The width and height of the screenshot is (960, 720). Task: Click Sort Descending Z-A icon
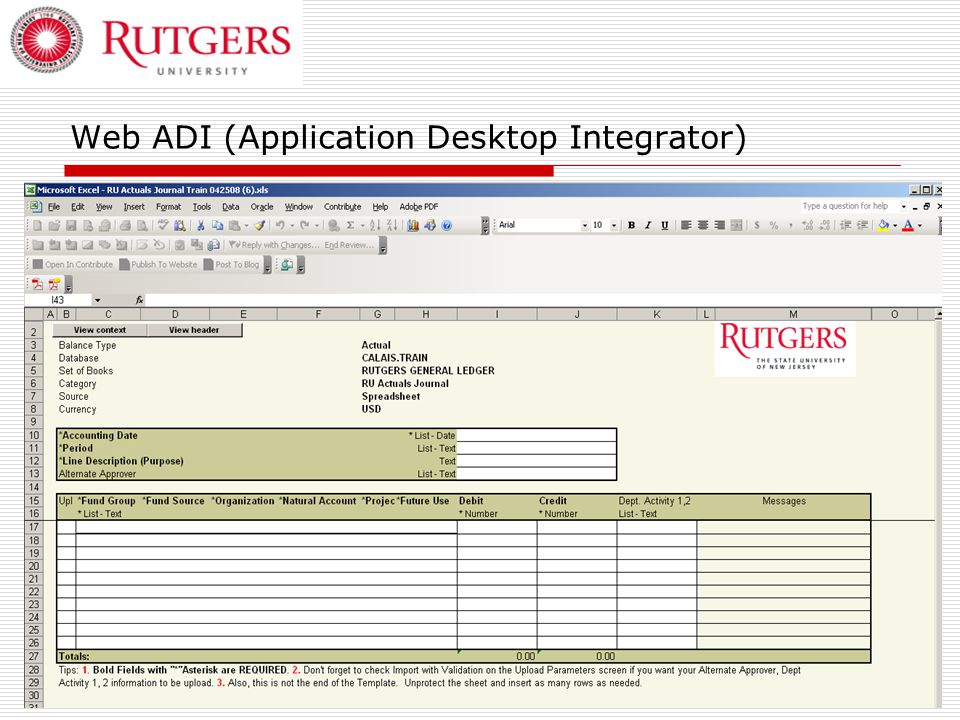[392, 225]
